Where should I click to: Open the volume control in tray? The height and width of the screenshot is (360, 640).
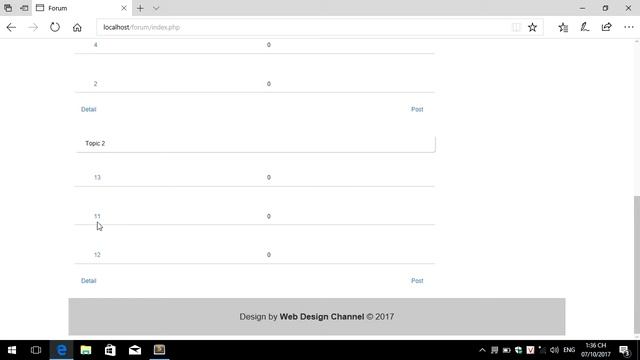(554, 350)
